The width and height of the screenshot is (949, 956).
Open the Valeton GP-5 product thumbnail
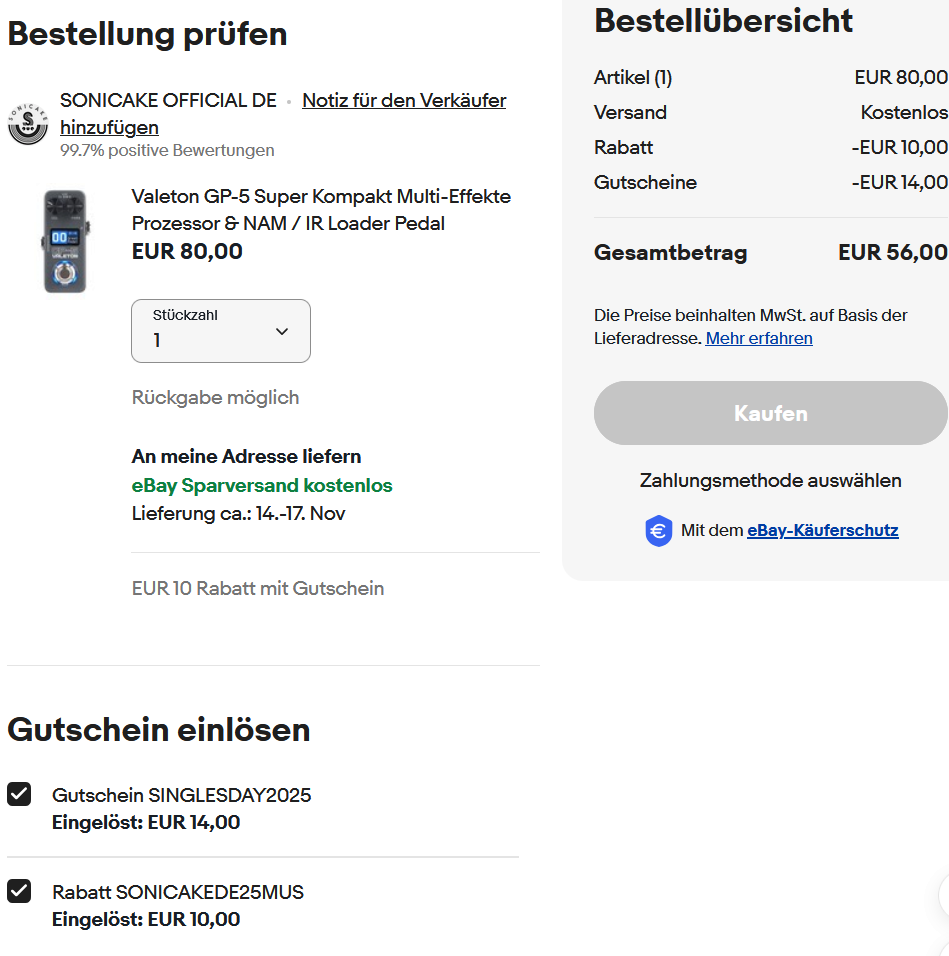pos(65,242)
